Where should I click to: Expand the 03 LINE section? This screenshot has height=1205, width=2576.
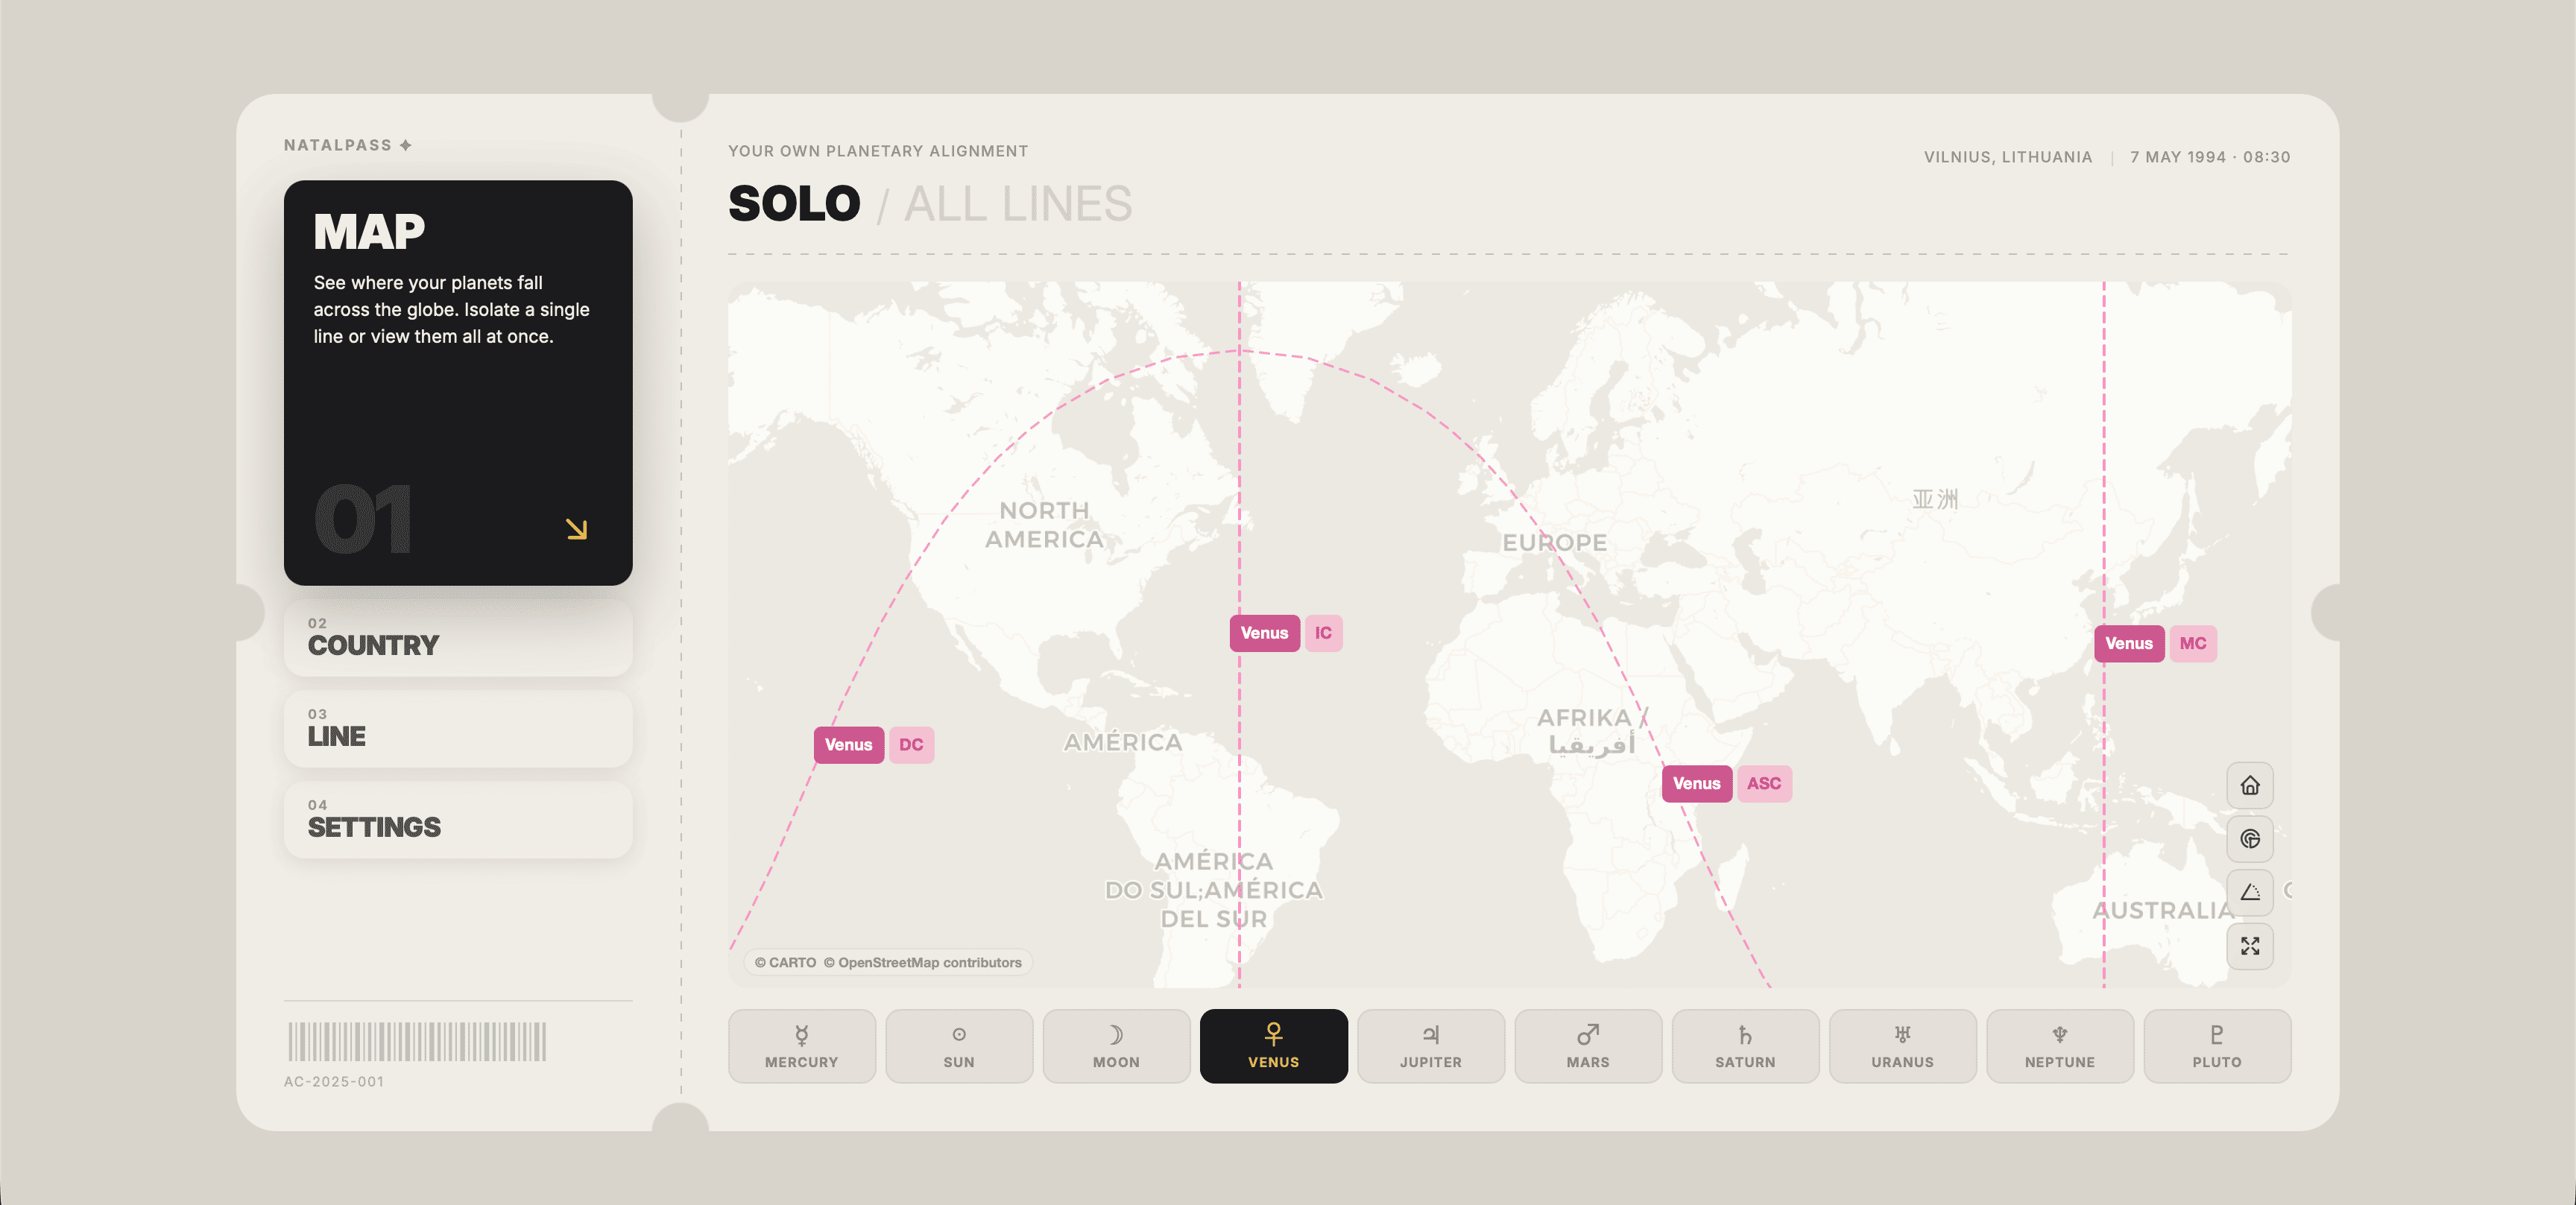[458, 729]
